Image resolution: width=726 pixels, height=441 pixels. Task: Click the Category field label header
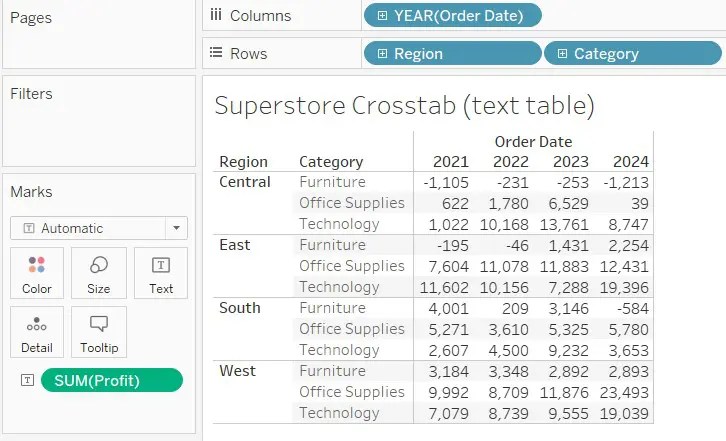click(331, 162)
